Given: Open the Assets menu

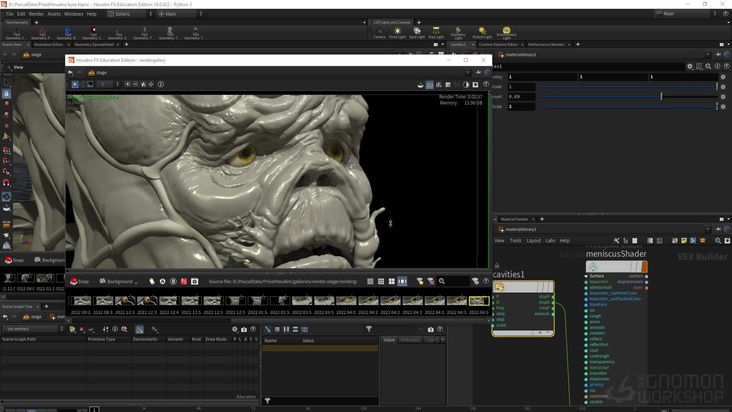Looking at the screenshot, I should point(54,14).
